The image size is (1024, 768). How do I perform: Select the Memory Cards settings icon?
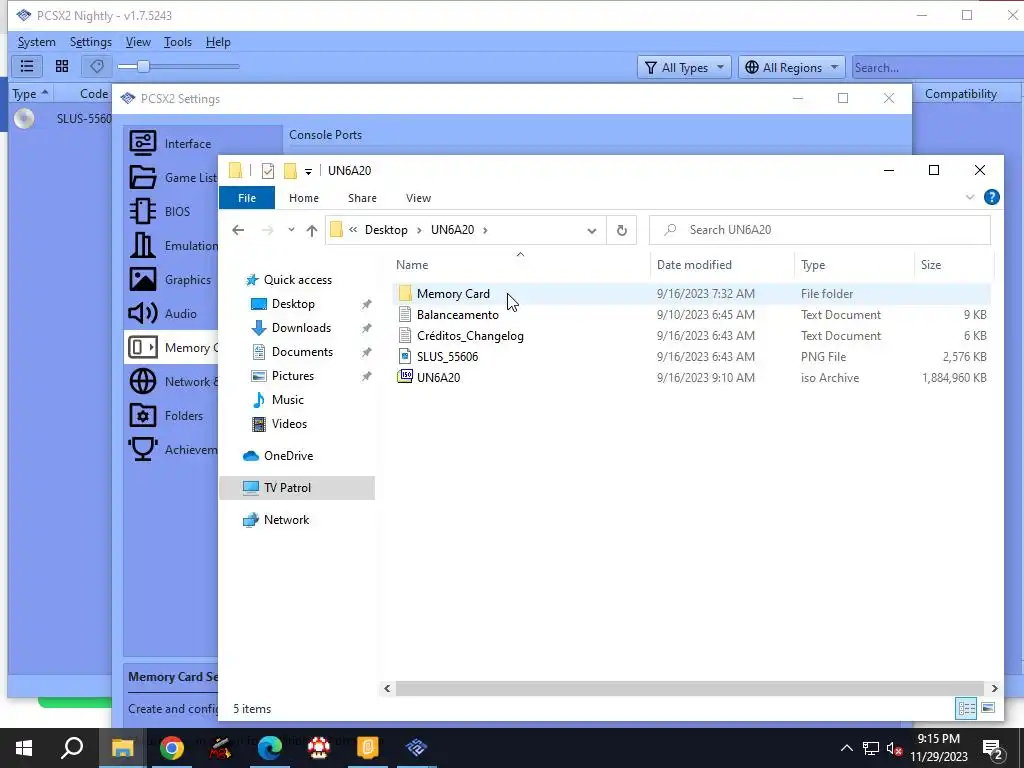click(142, 347)
